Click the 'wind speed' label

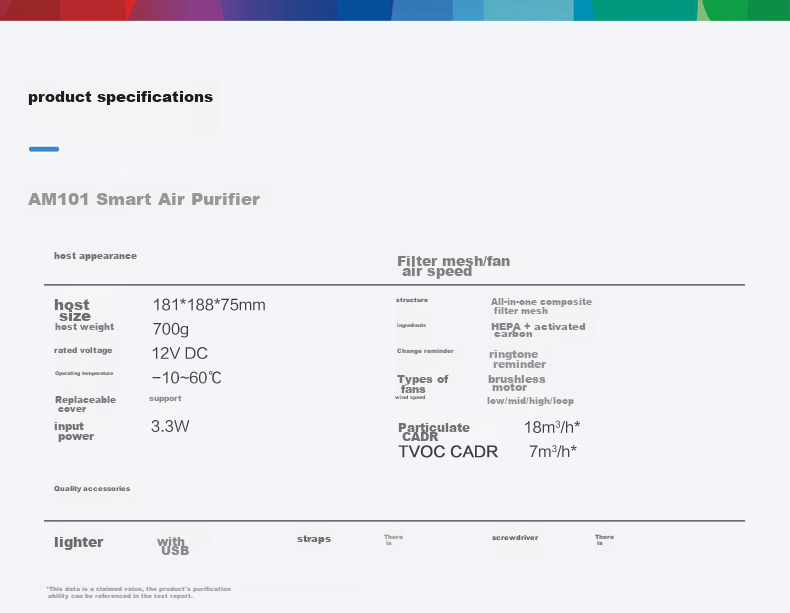click(410, 397)
